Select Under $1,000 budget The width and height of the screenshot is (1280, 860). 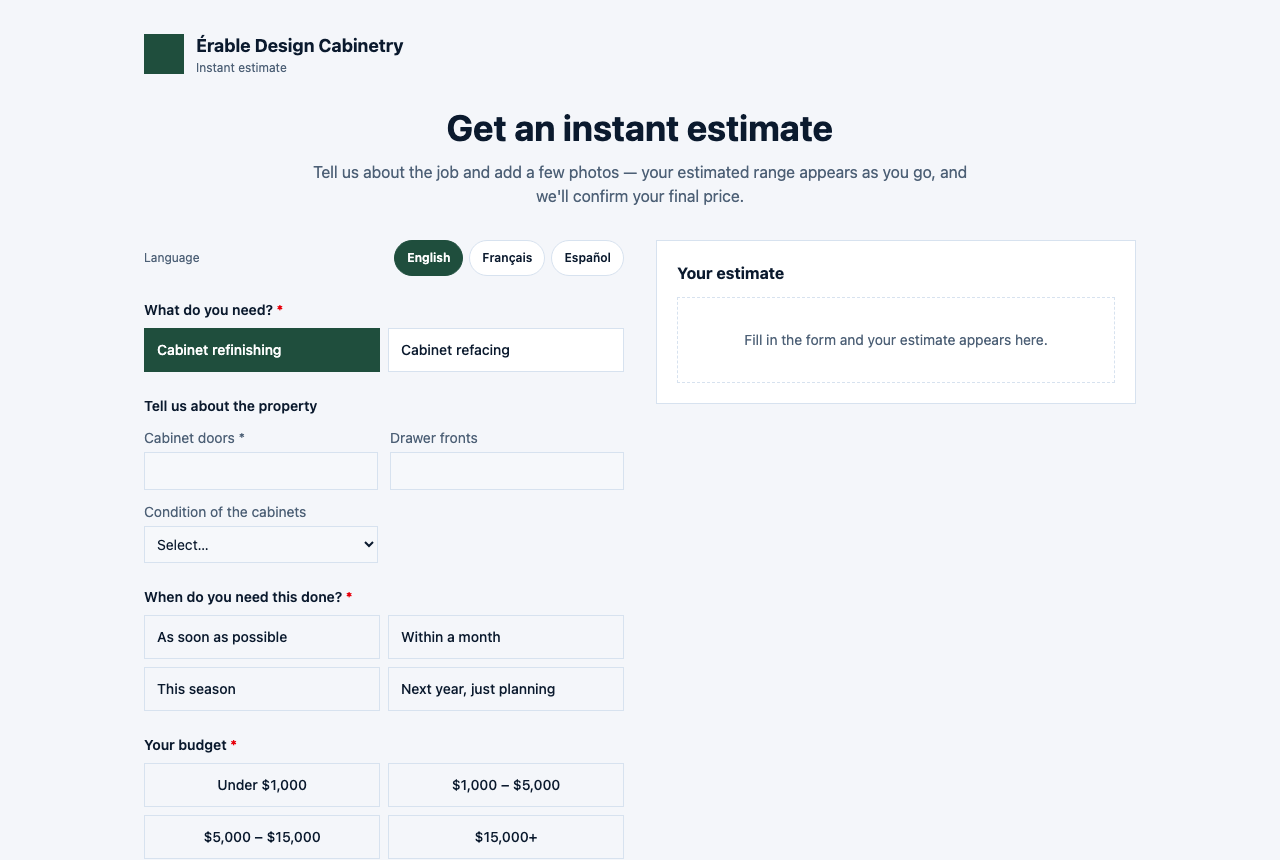point(262,785)
